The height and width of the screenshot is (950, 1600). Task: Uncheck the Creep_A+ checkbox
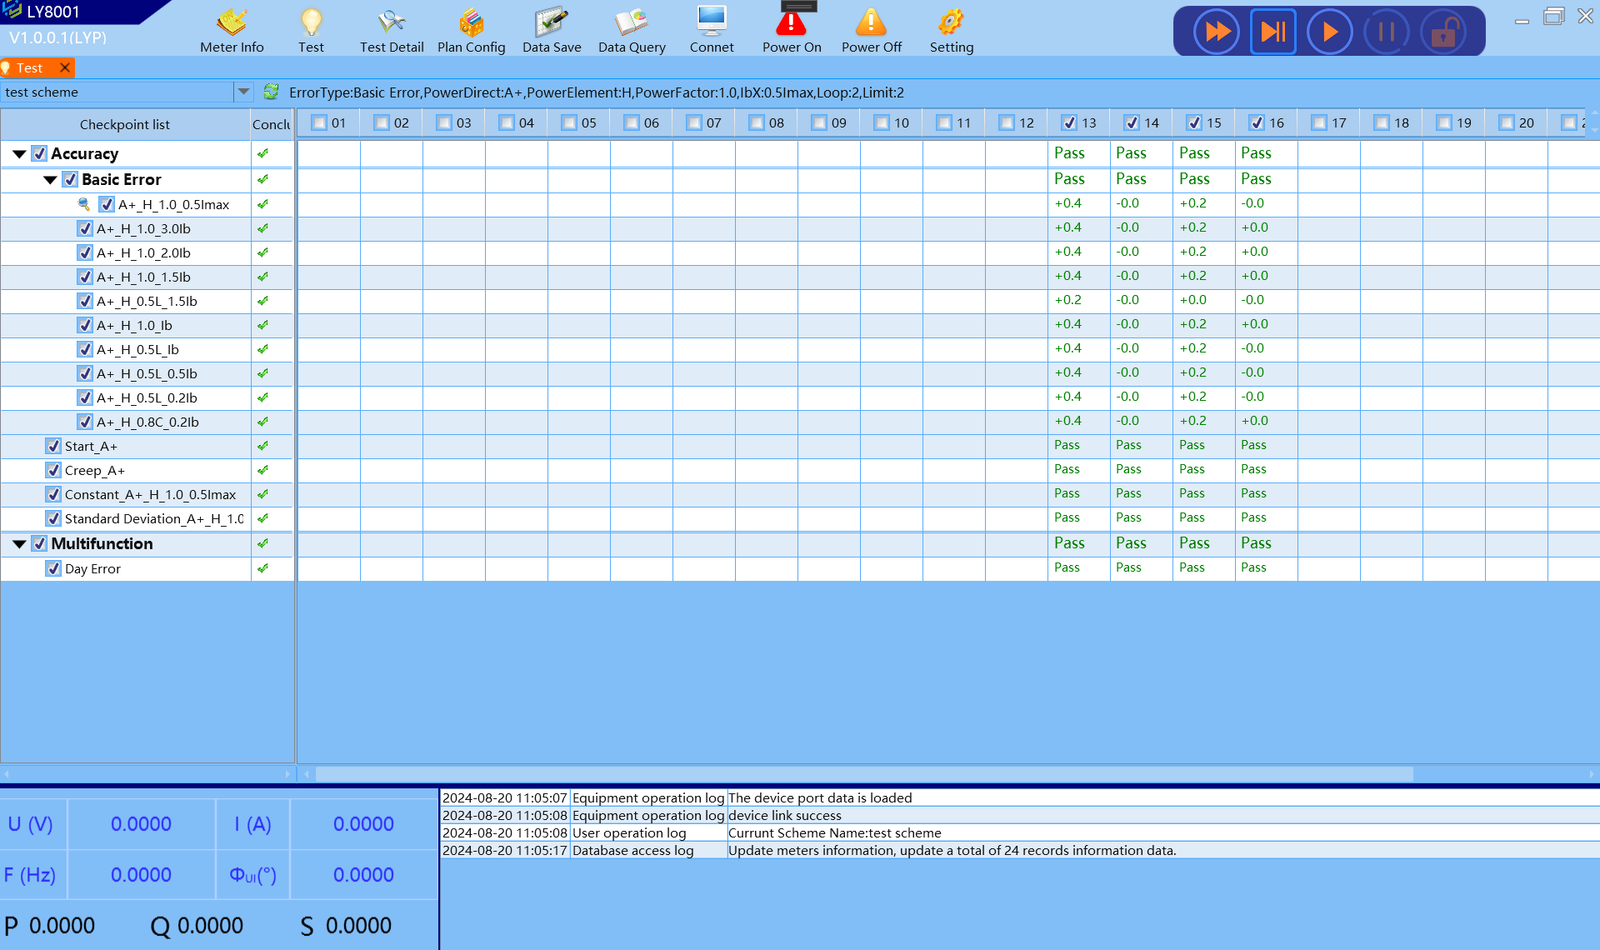[54, 470]
